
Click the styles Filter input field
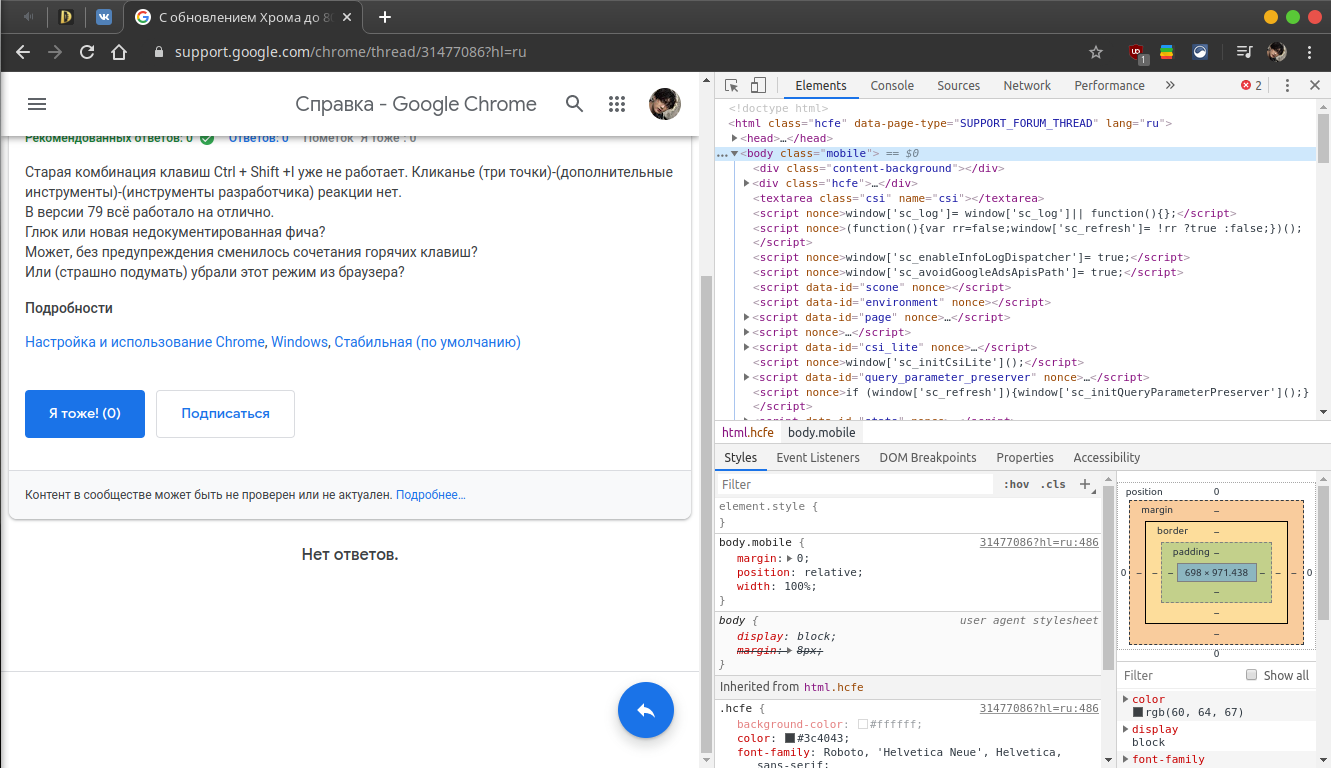(855, 484)
